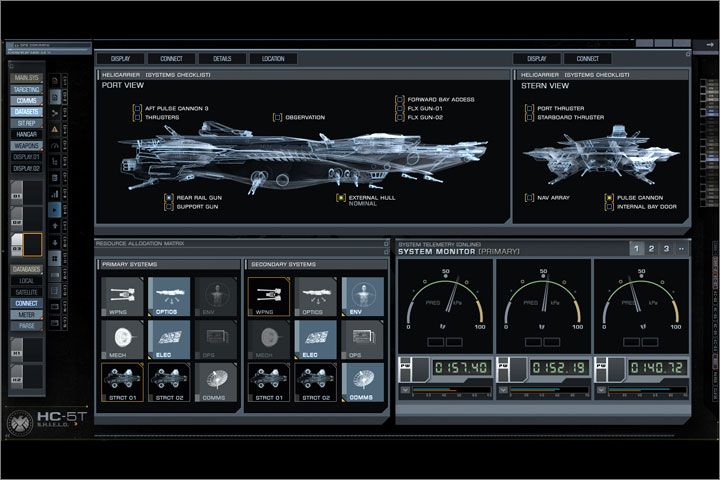Open the ENV icon in Secondary Systems

pyautogui.click(x=362, y=296)
